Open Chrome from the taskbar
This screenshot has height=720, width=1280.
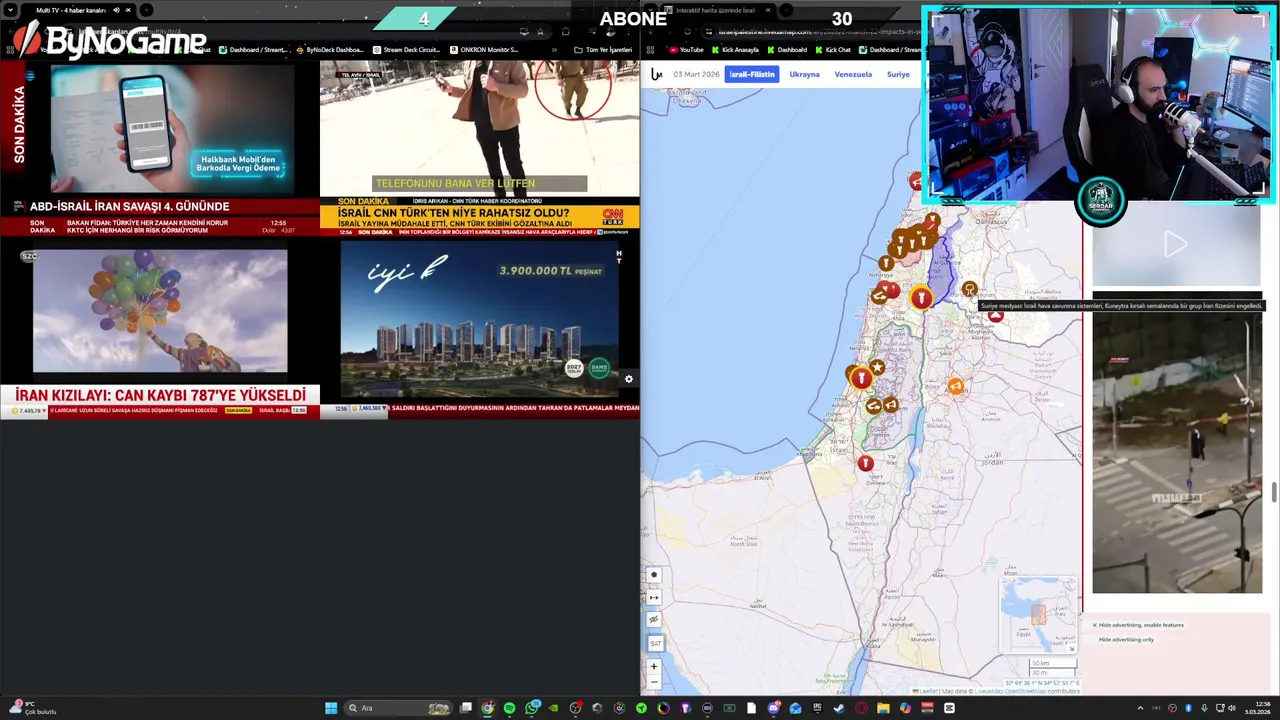487,708
